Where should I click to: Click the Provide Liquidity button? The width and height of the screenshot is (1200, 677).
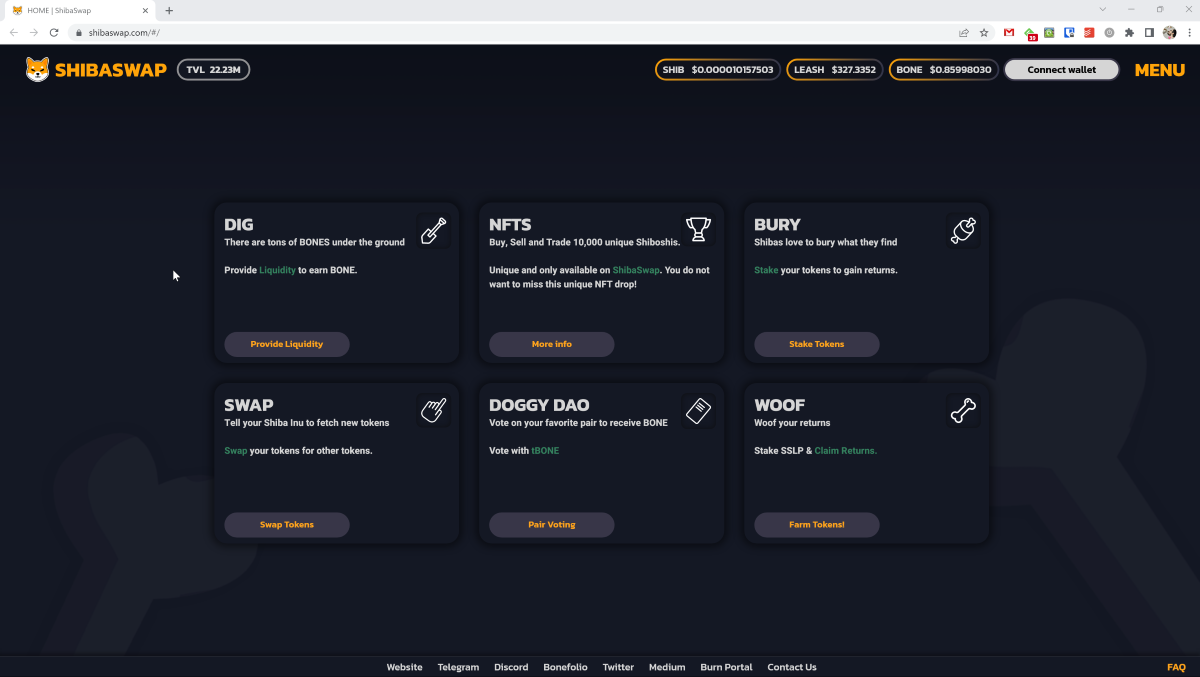(287, 344)
